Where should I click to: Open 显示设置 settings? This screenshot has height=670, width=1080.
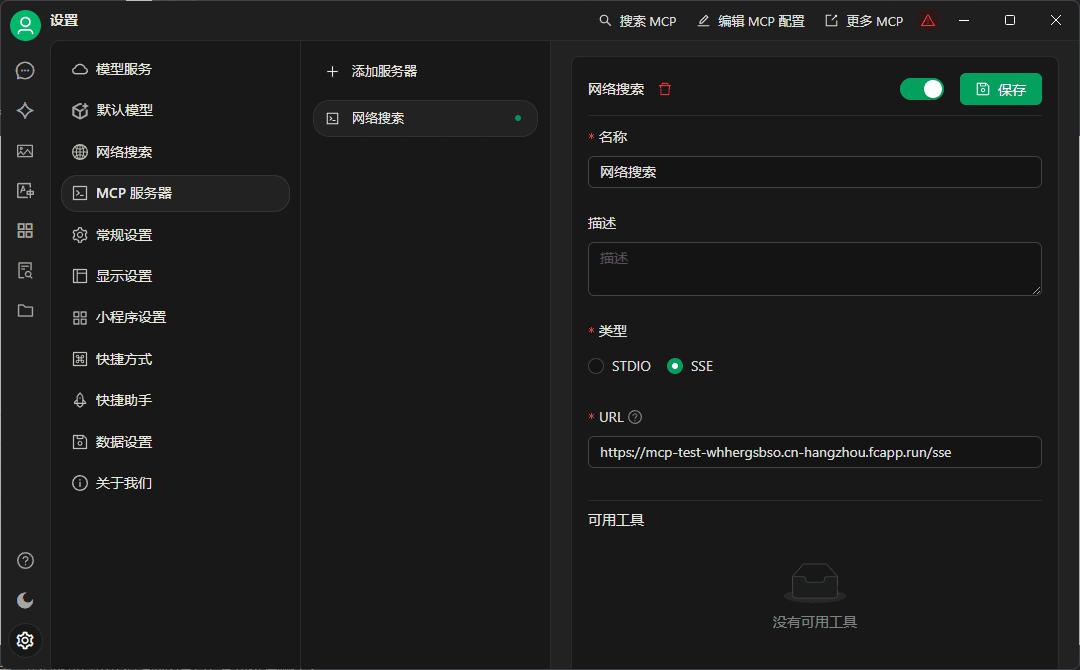176,276
